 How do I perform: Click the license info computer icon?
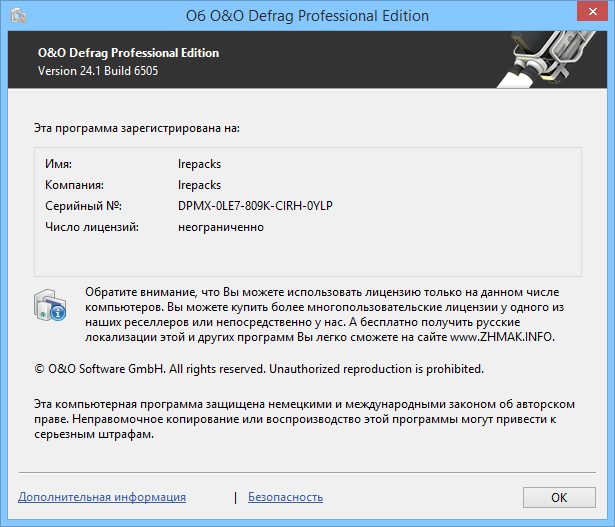50,305
